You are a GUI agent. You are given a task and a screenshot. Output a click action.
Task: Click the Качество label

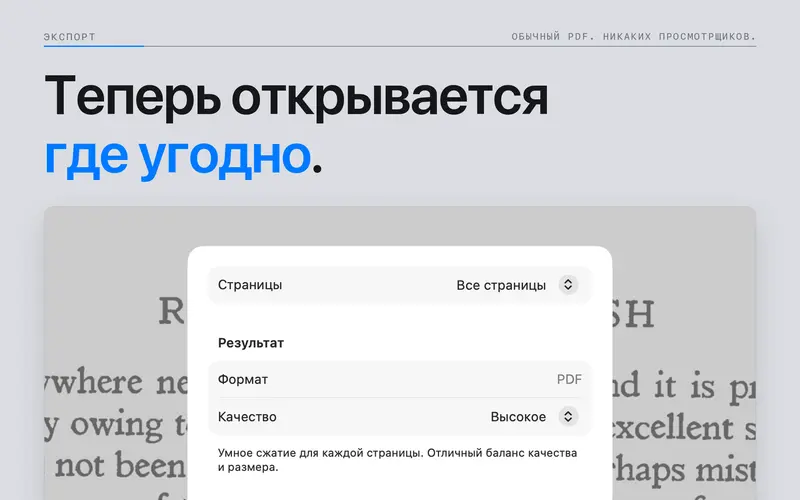(x=247, y=417)
